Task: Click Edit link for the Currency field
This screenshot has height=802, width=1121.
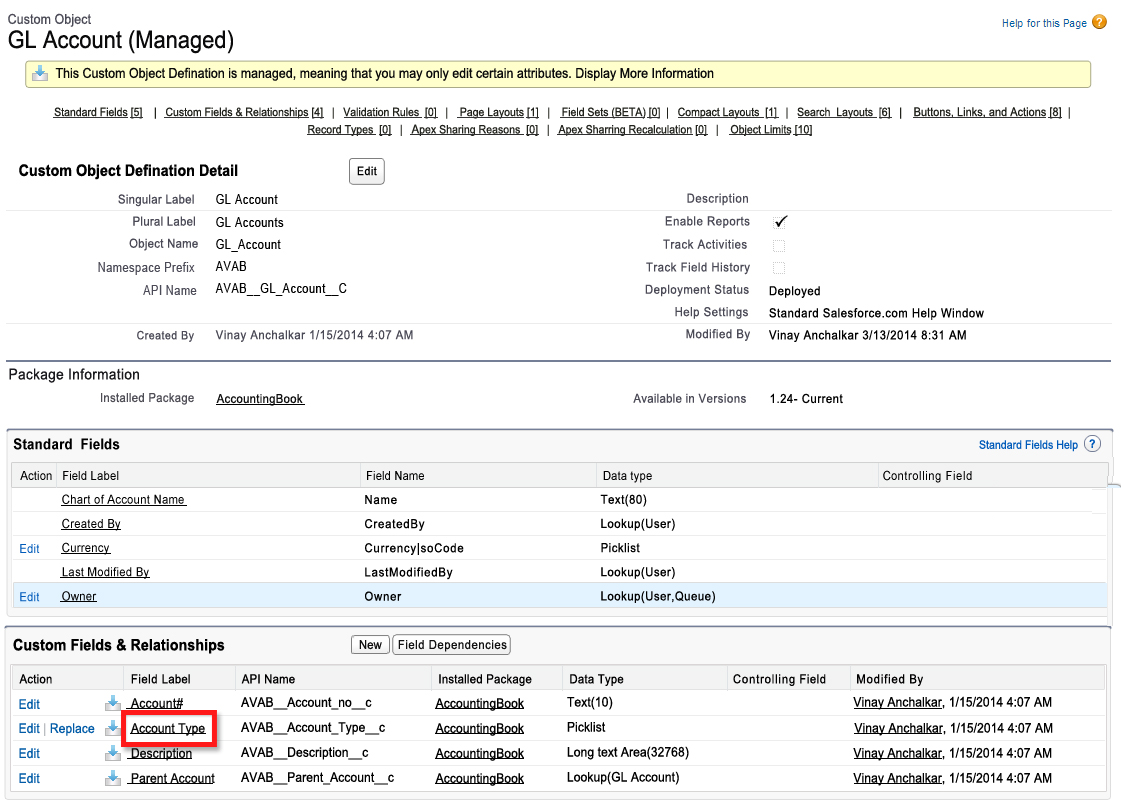Action: pyautogui.click(x=29, y=549)
